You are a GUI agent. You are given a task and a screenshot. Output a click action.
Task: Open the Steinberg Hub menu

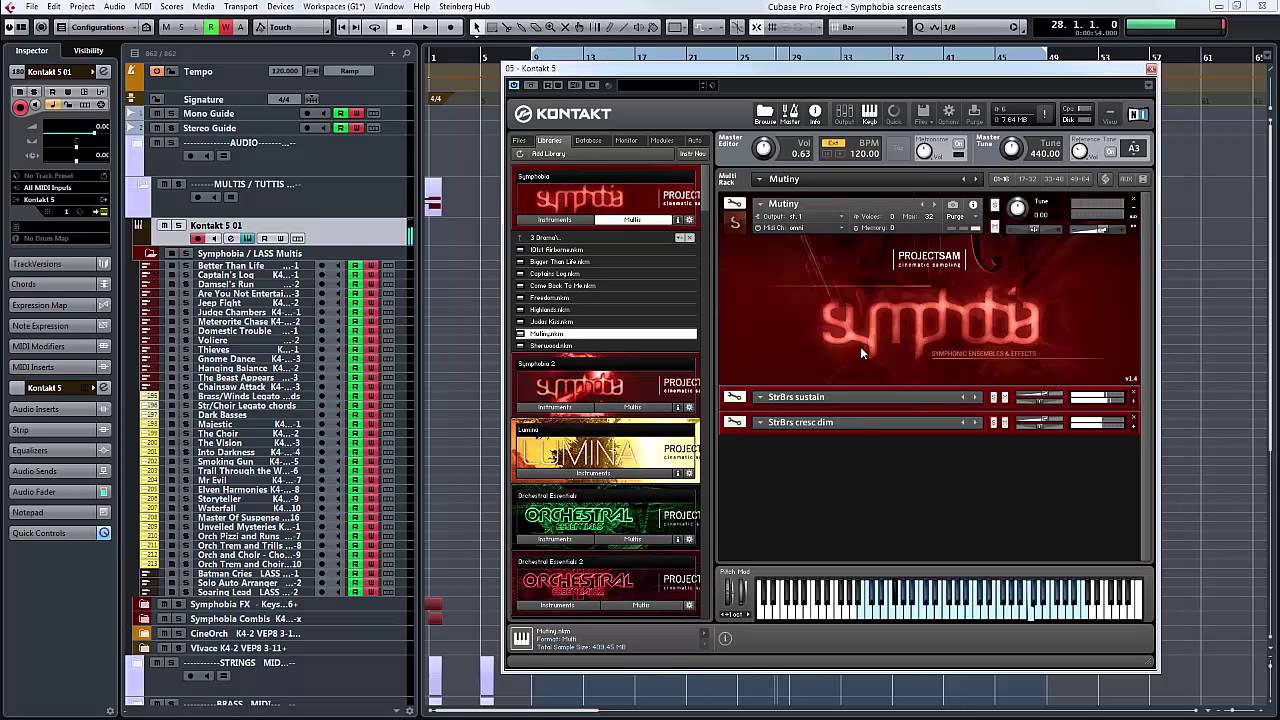pos(465,6)
